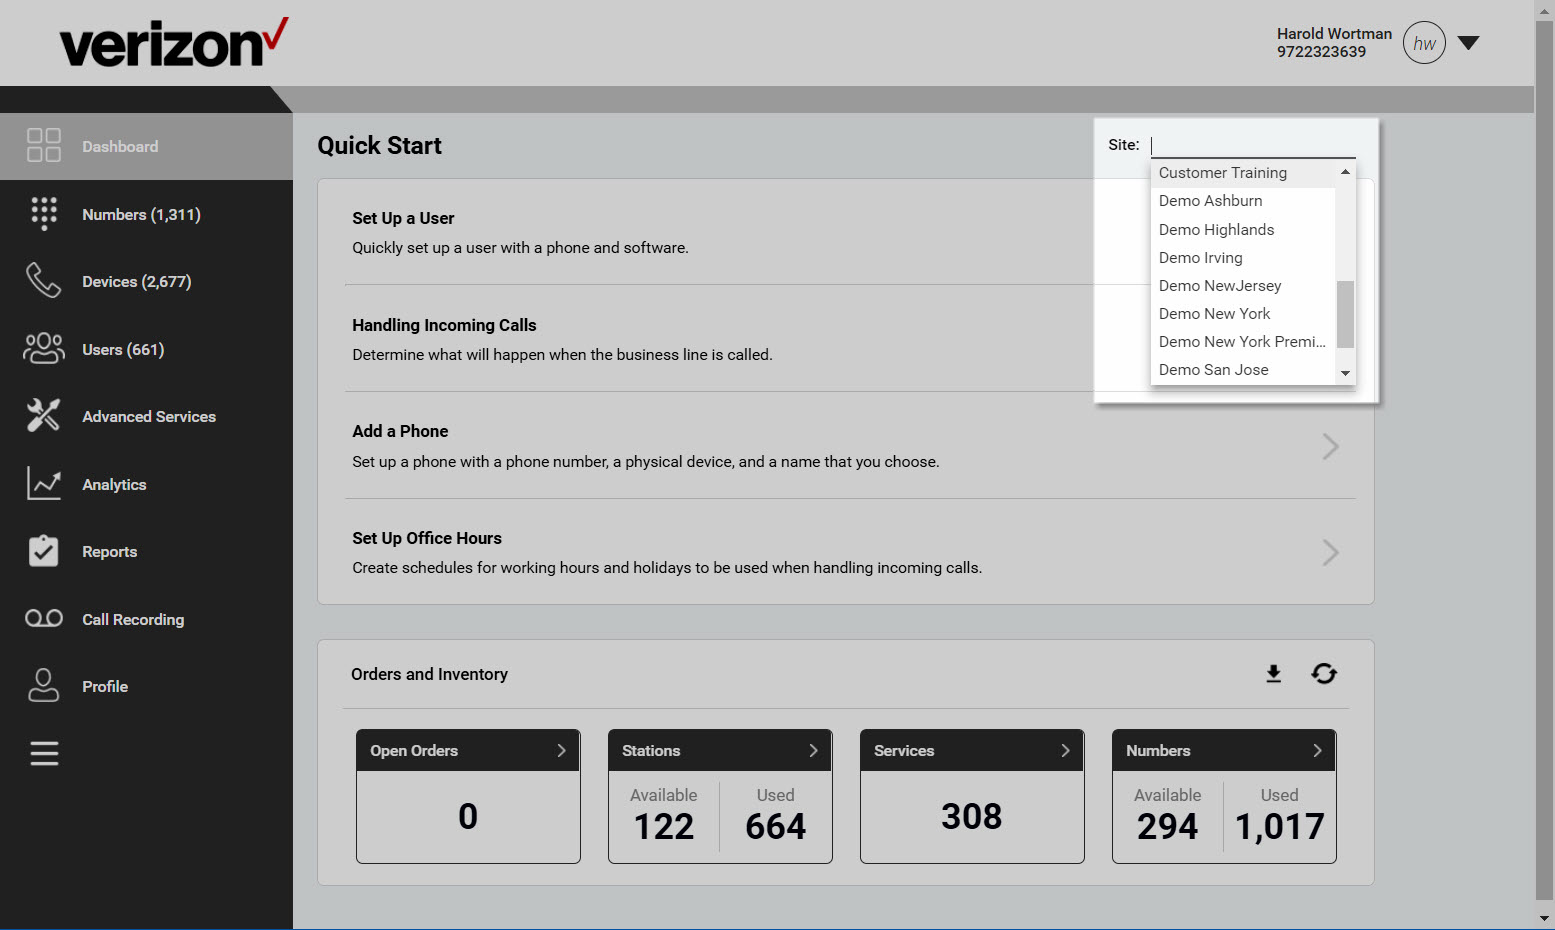Image resolution: width=1555 pixels, height=930 pixels.
Task: Select Demo Irving site option
Action: (1243, 257)
